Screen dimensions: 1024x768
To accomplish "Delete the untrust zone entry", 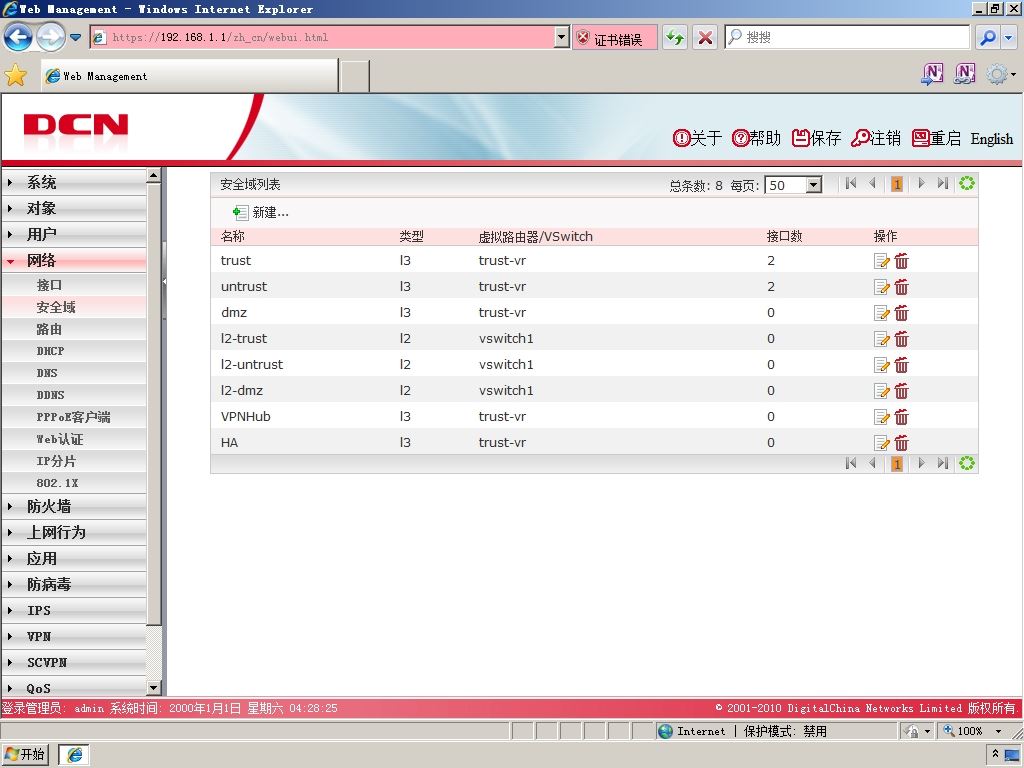I will (902, 287).
